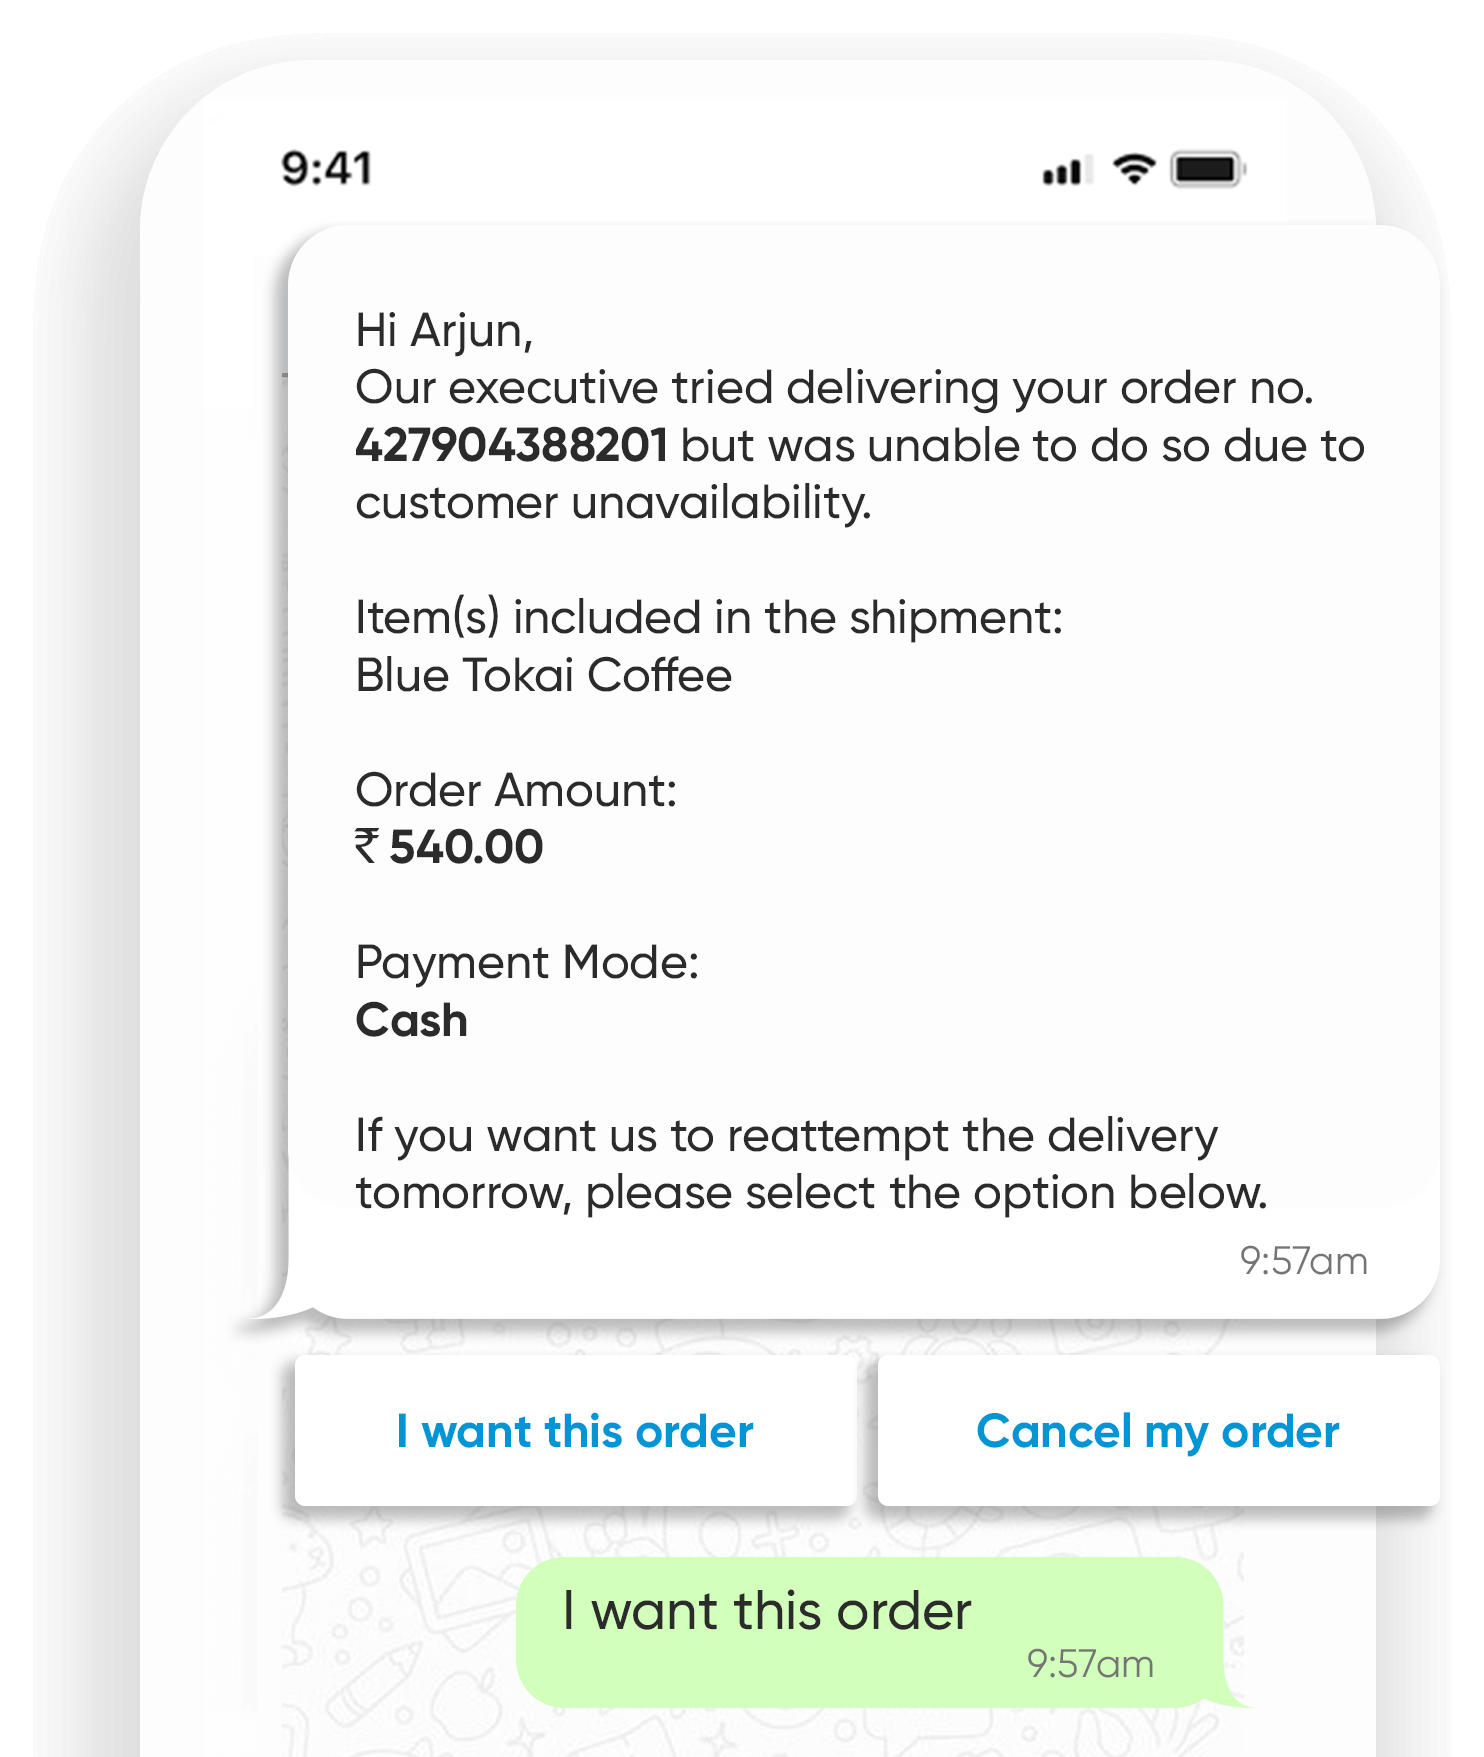Tap the cellular signal bars icon
The width and height of the screenshot is (1484, 1757).
[1062, 171]
